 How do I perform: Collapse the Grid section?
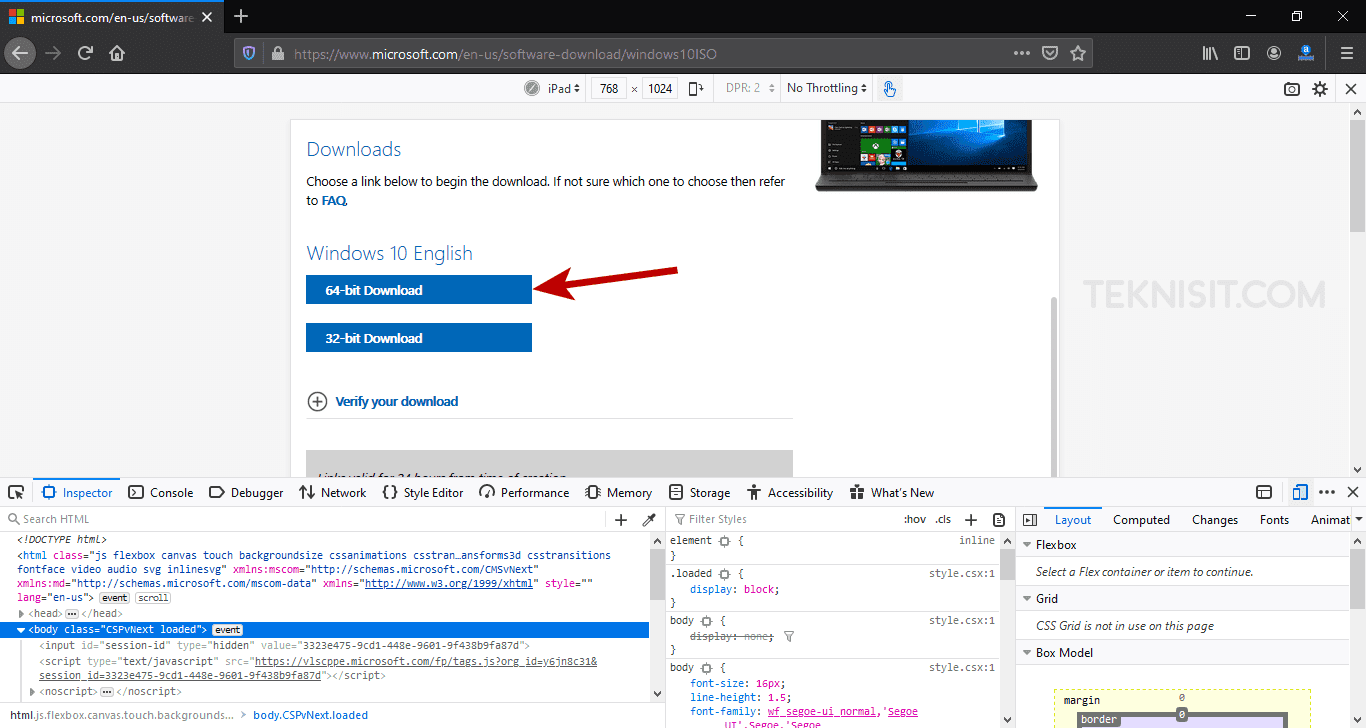1027,599
